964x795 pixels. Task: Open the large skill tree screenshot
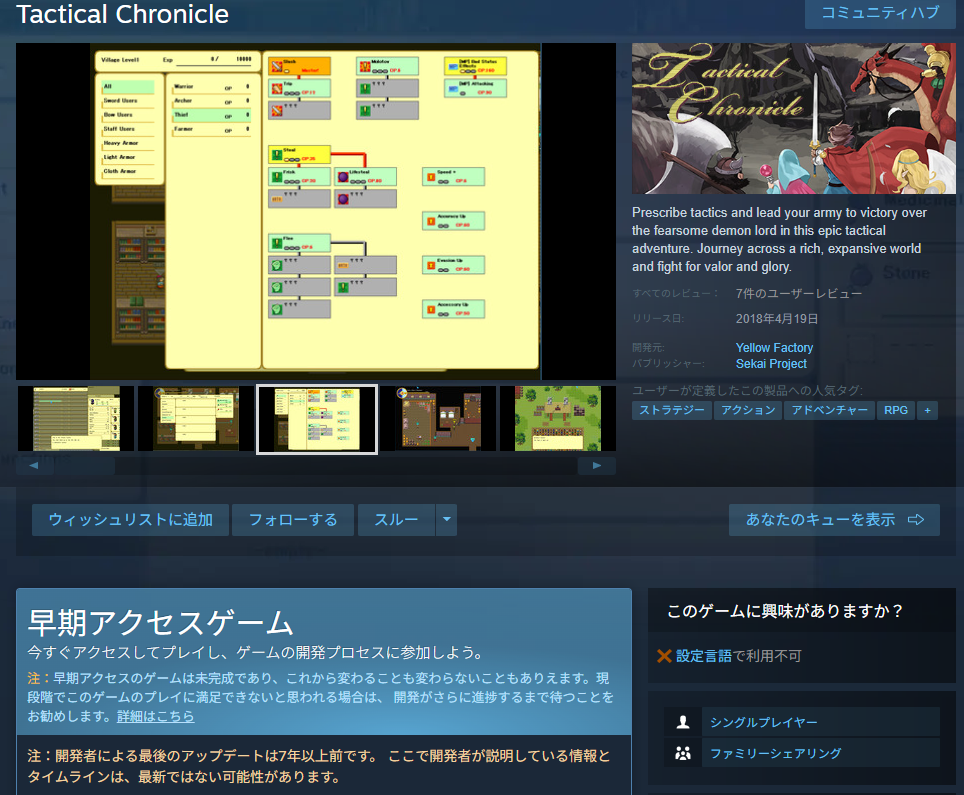[315, 212]
